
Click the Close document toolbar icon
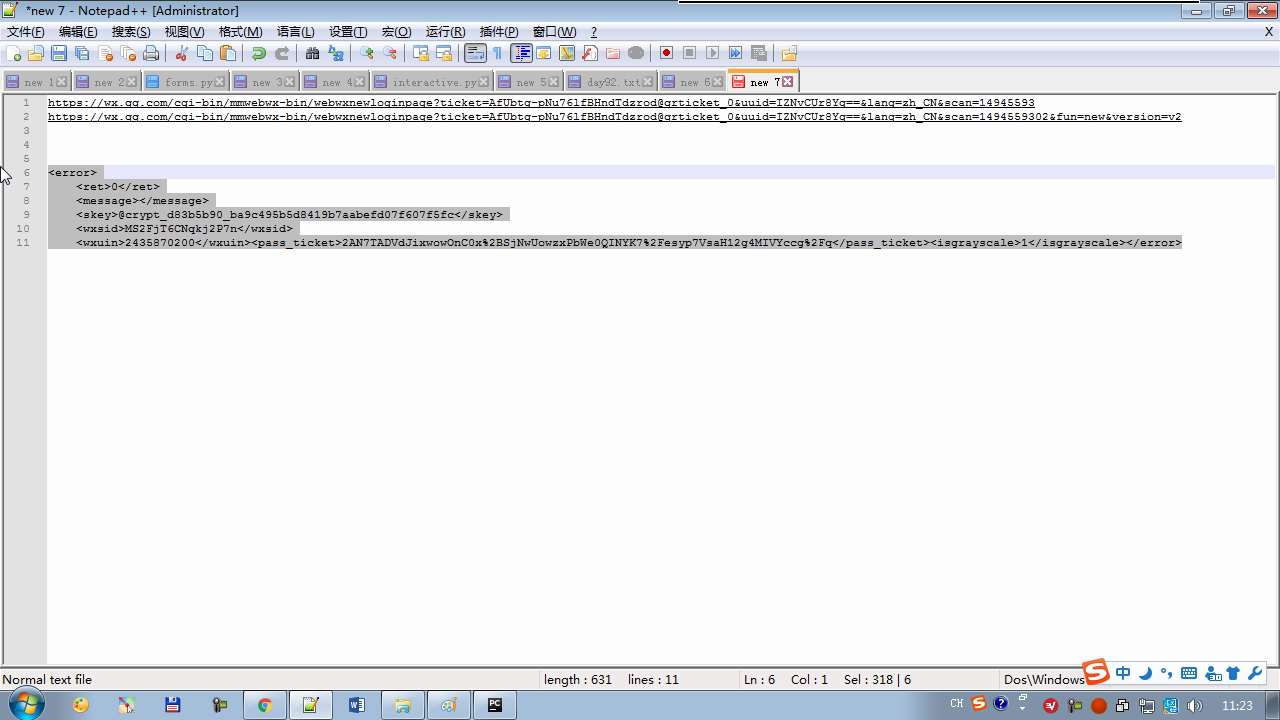(x=105, y=53)
